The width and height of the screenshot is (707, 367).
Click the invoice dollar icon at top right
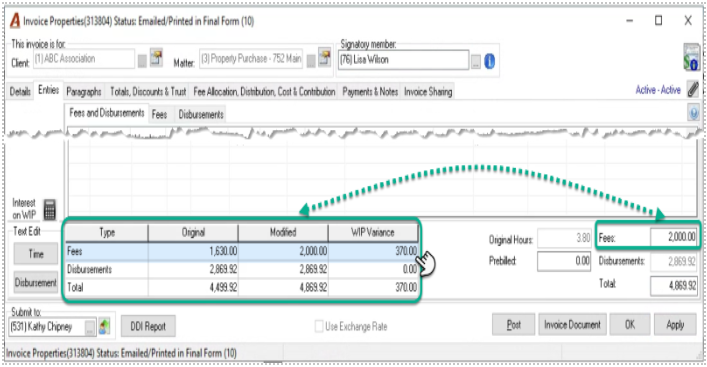[x=691, y=57]
